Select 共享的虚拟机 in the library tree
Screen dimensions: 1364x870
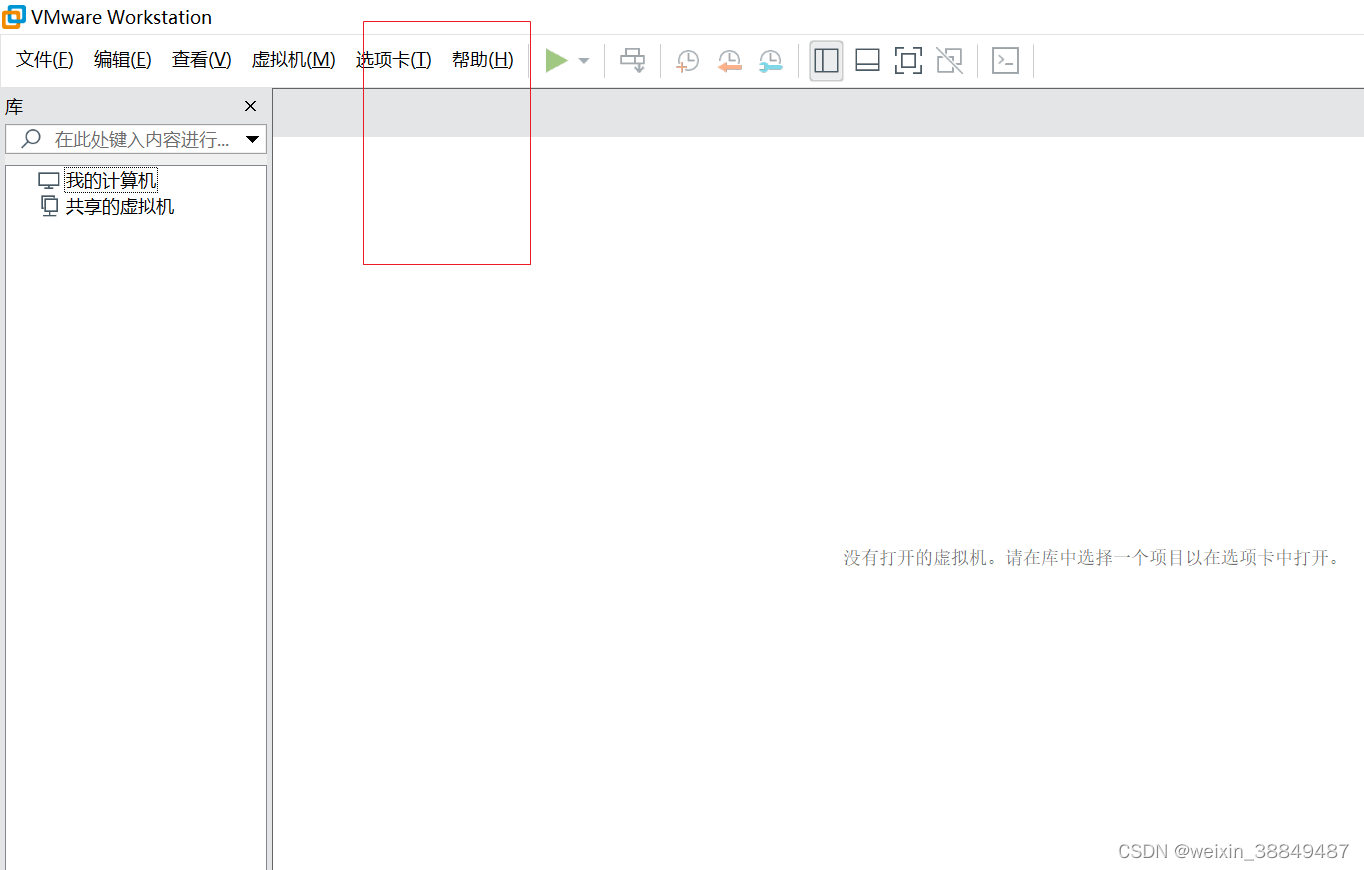(120, 207)
